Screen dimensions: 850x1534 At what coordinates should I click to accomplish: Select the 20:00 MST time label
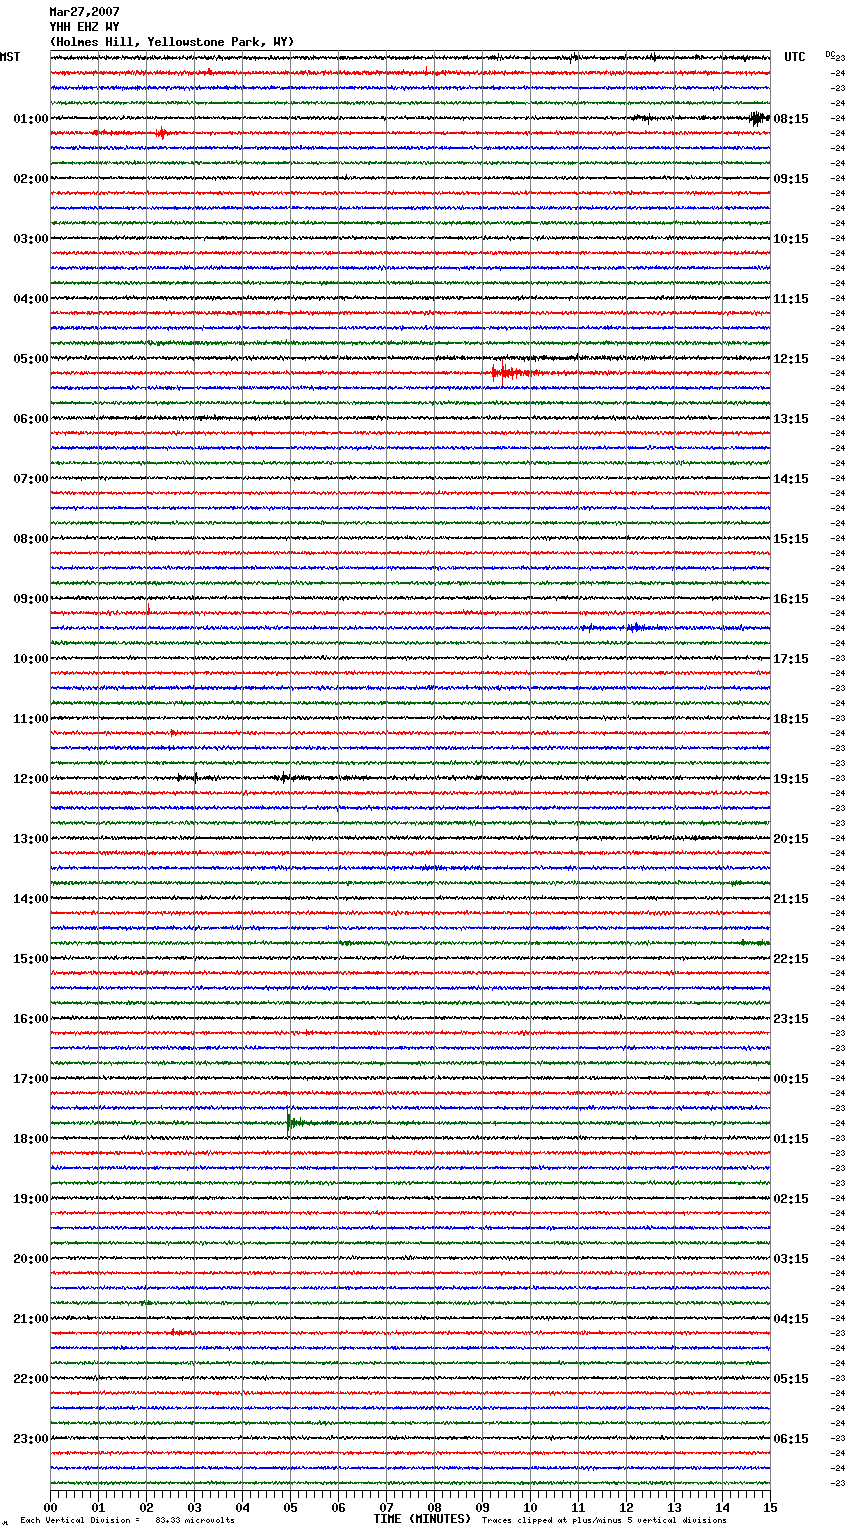click(31, 1259)
